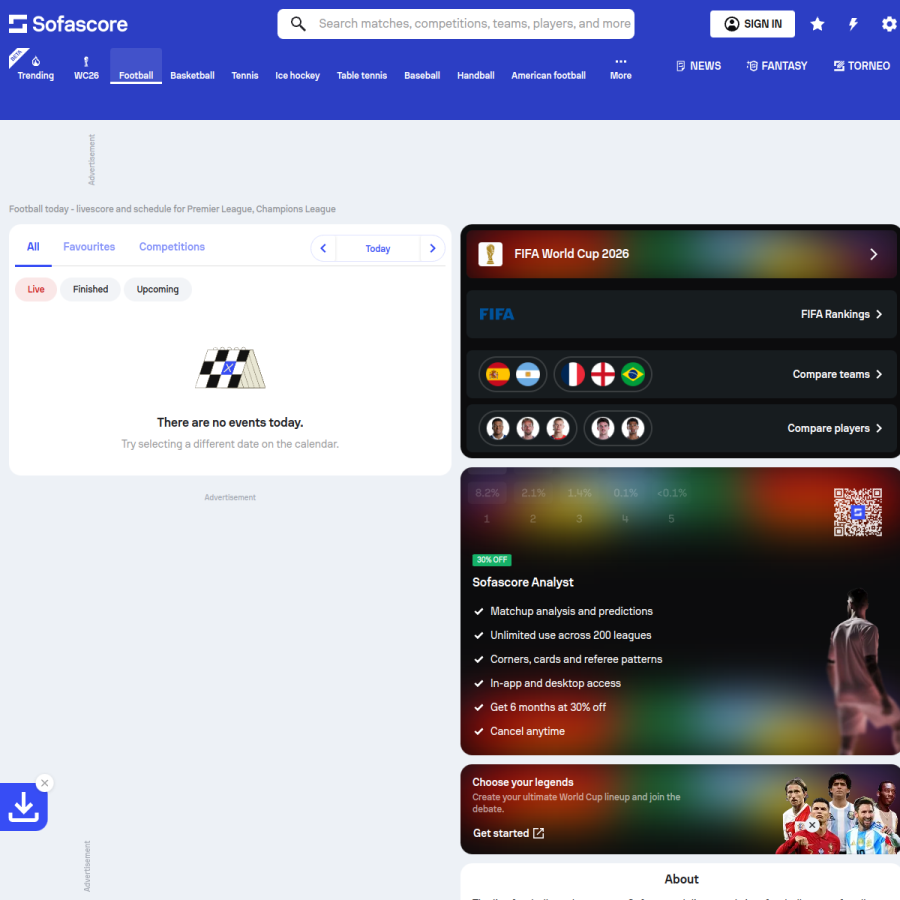
Task: Click the 30% OFF badge
Action: click(492, 560)
